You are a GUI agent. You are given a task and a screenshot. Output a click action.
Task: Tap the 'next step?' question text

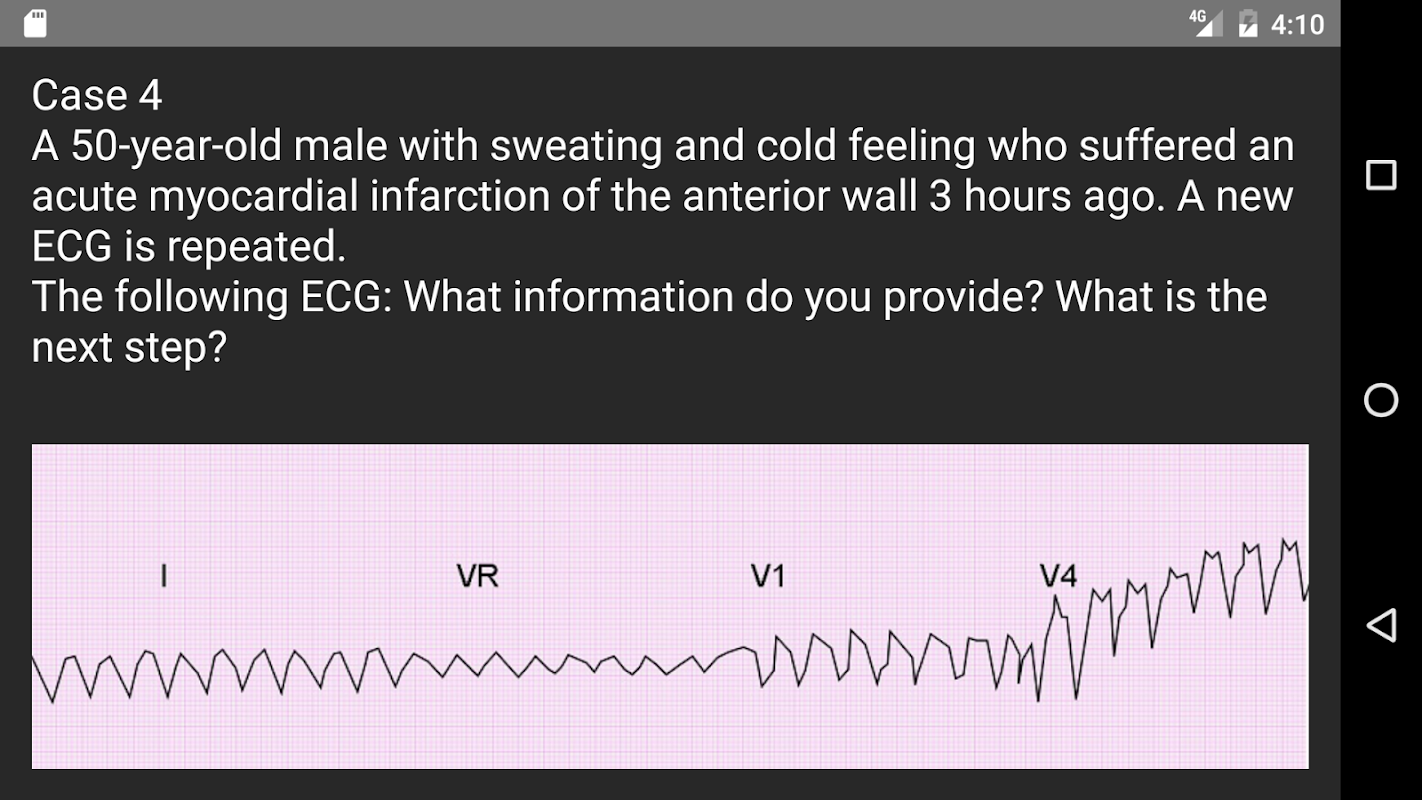point(129,347)
